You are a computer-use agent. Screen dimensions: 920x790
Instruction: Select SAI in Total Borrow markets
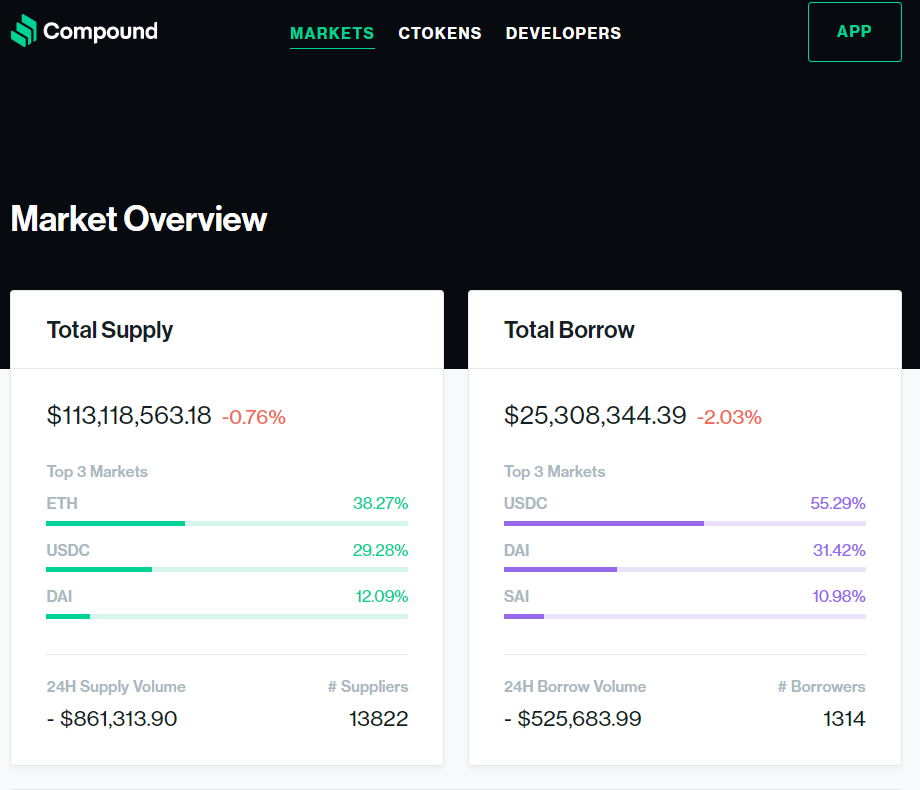click(x=517, y=597)
